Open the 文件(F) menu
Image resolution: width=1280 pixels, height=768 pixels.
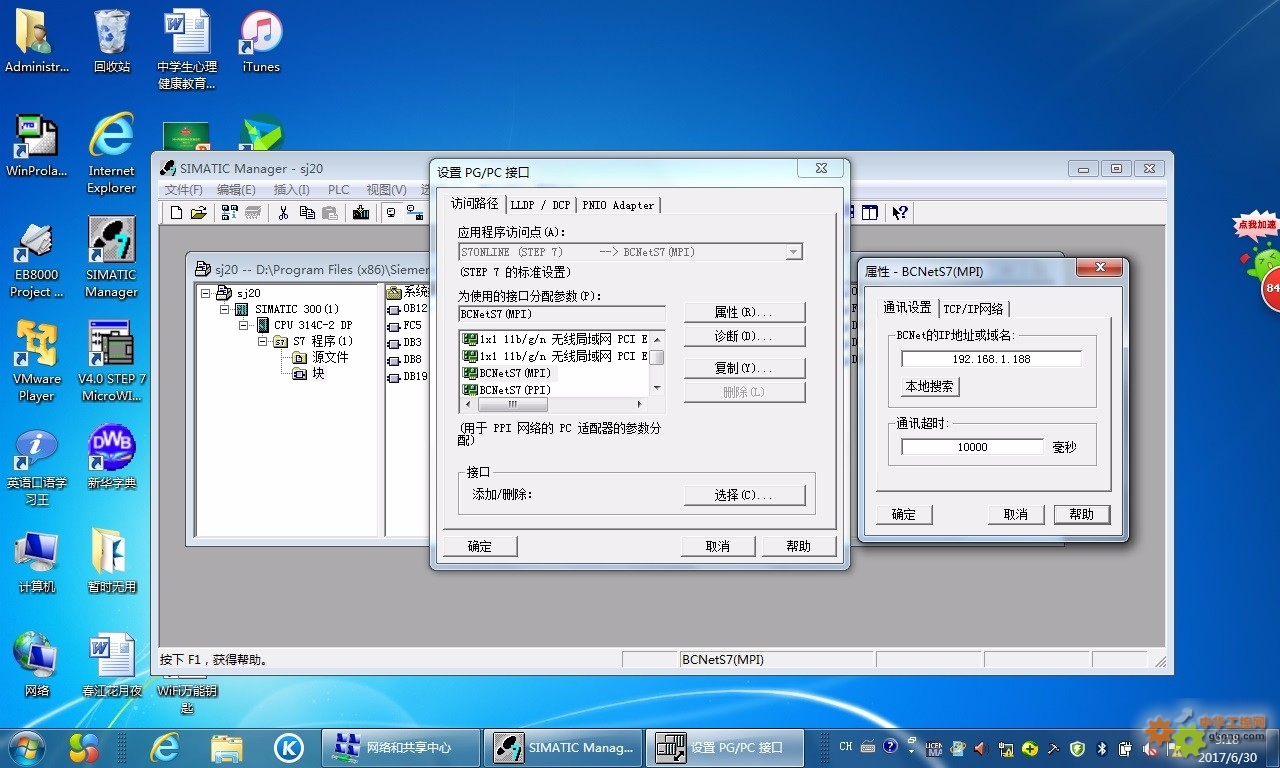[184, 190]
